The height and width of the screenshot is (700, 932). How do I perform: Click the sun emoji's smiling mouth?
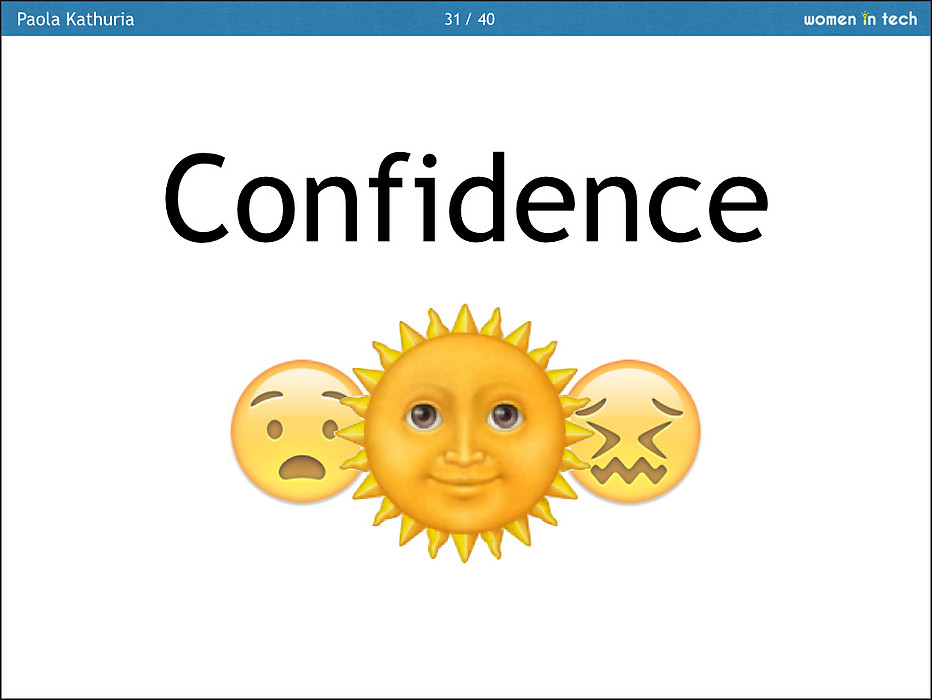tap(464, 473)
